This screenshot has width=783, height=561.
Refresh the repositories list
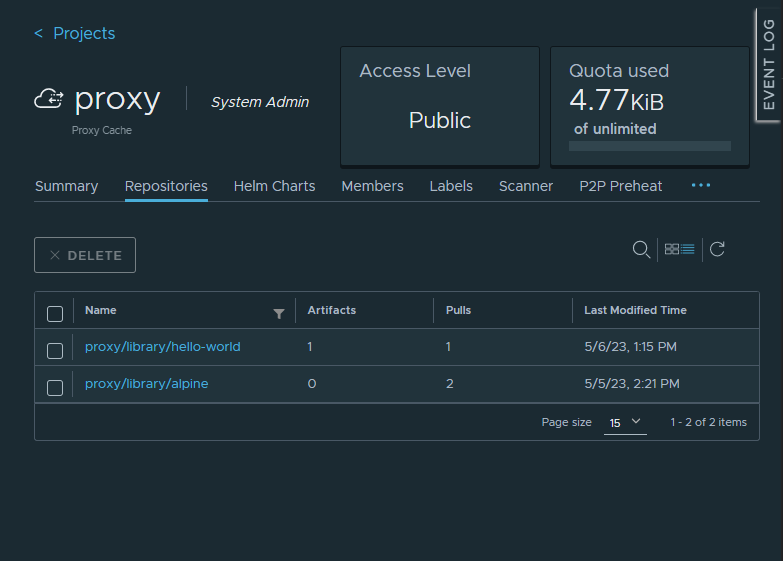click(717, 250)
